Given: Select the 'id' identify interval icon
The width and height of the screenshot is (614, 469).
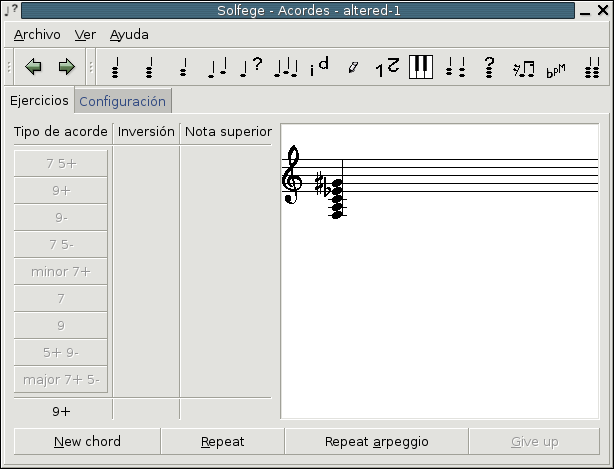Looking at the screenshot, I should [x=319, y=67].
